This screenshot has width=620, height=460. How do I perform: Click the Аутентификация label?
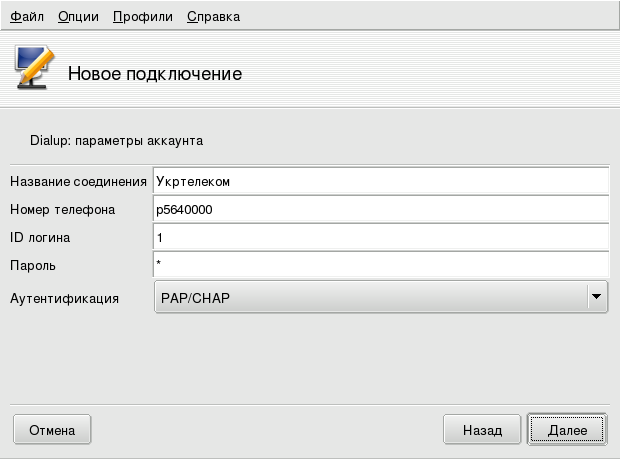(x=64, y=298)
